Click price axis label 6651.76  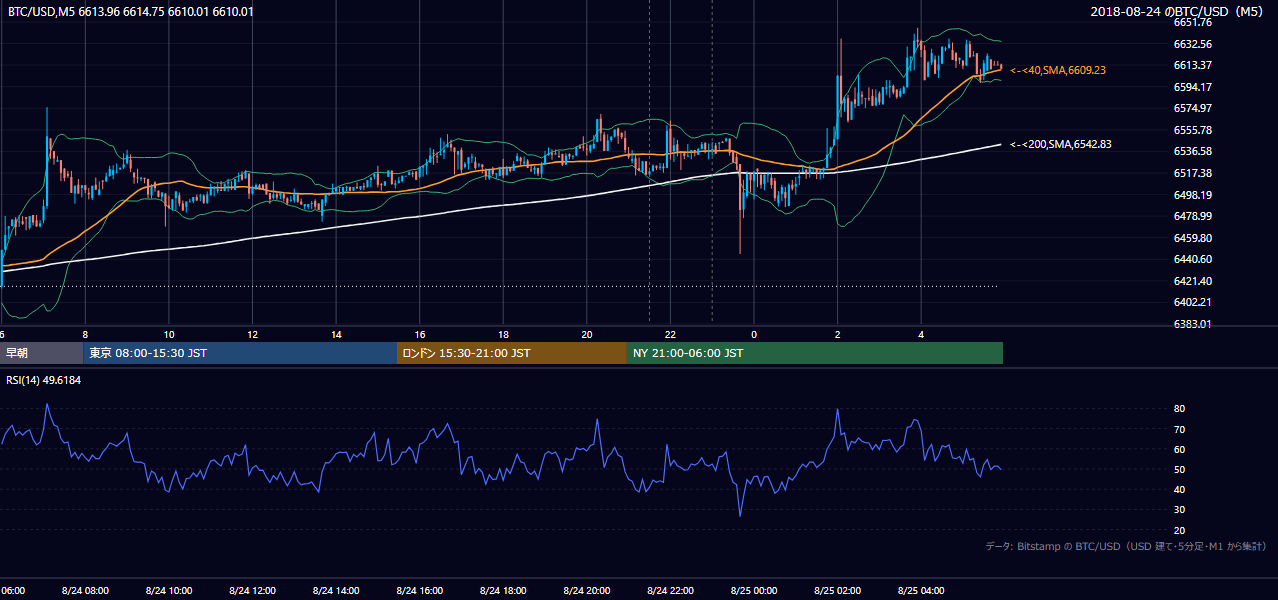(x=1193, y=22)
